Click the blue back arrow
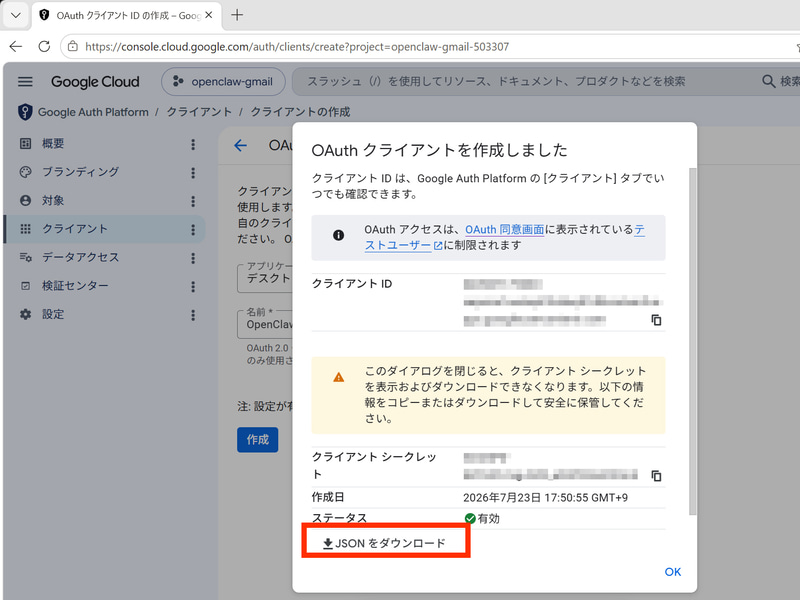Viewport: 800px width, 600px height. [240, 146]
